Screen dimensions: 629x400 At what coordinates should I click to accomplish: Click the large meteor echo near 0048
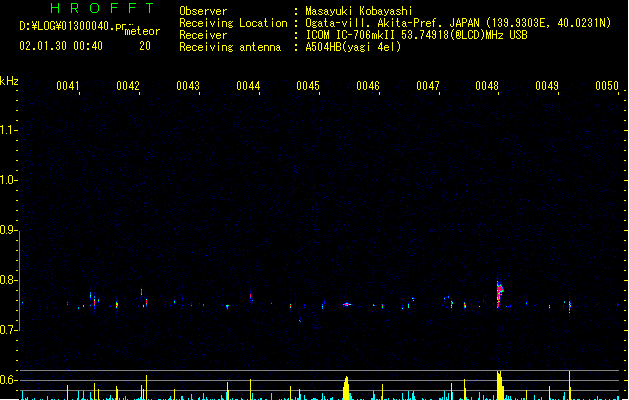(499, 292)
